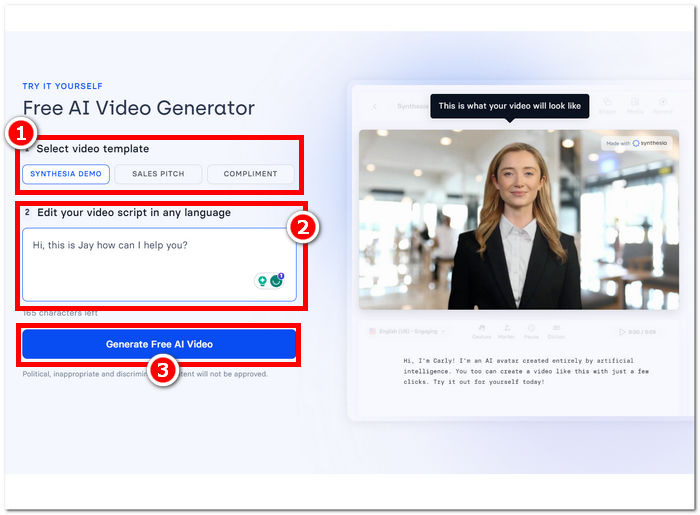Screen dimensions: 700x515
Task: Click the Pause tool icon
Action: 531,332
